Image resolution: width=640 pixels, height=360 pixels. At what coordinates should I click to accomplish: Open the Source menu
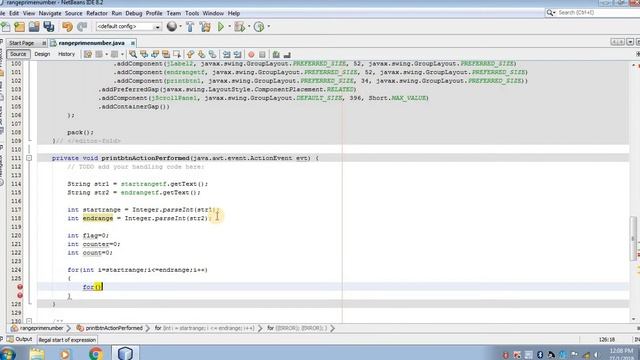tap(73, 13)
